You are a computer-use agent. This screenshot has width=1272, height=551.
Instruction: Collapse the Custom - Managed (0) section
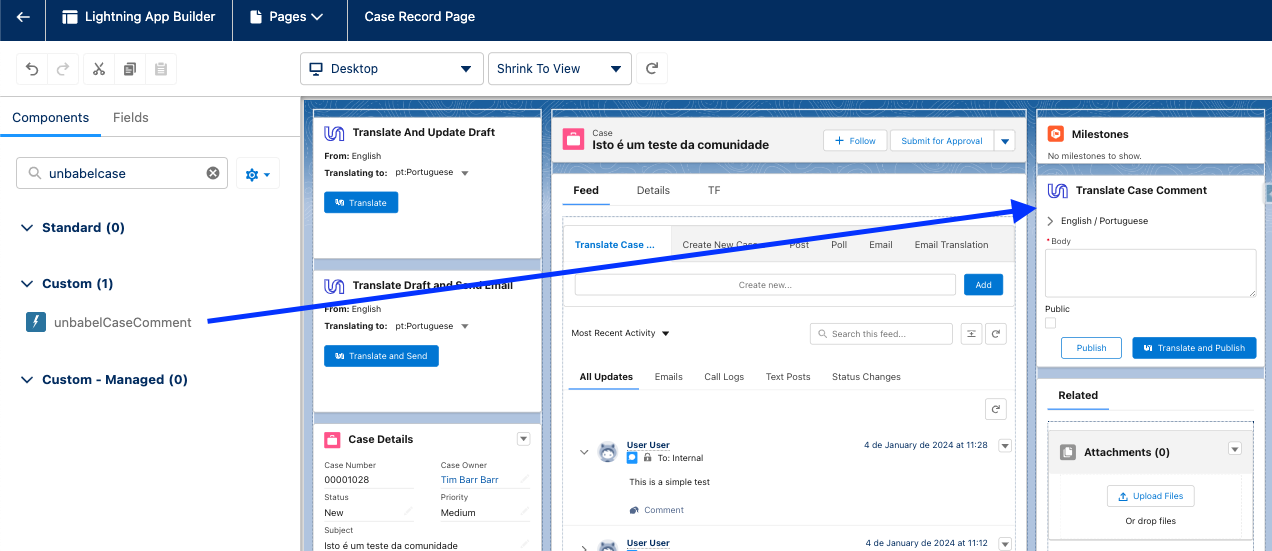pyautogui.click(x=27, y=380)
